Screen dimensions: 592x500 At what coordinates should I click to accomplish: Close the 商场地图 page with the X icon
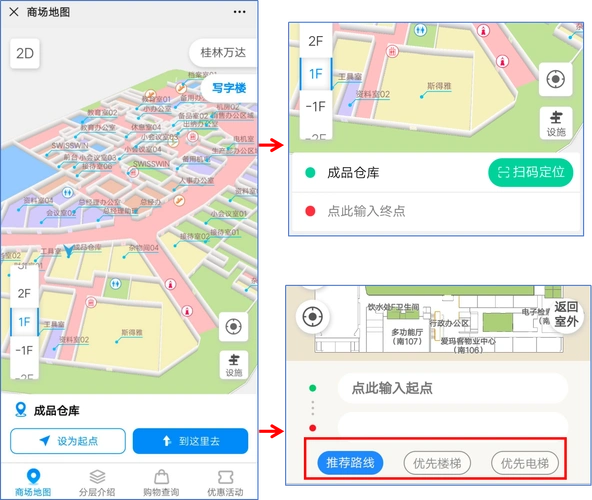[x=14, y=12]
